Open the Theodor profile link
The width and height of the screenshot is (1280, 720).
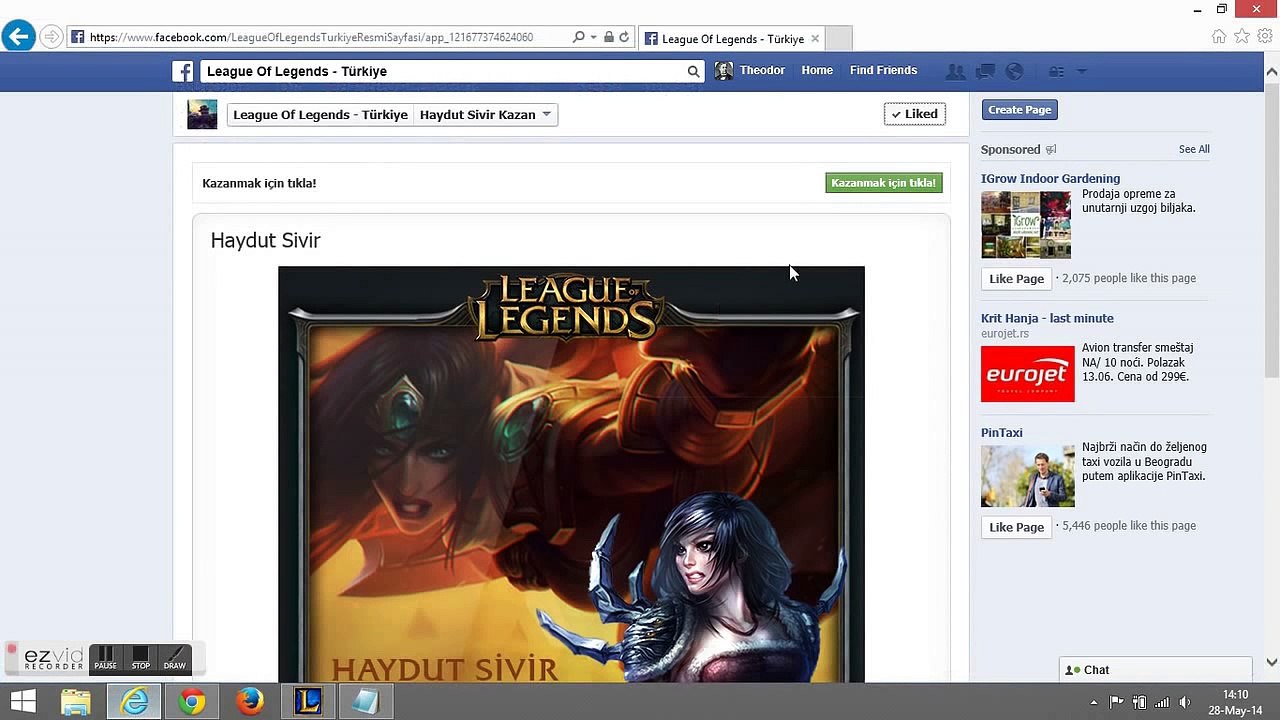click(762, 70)
